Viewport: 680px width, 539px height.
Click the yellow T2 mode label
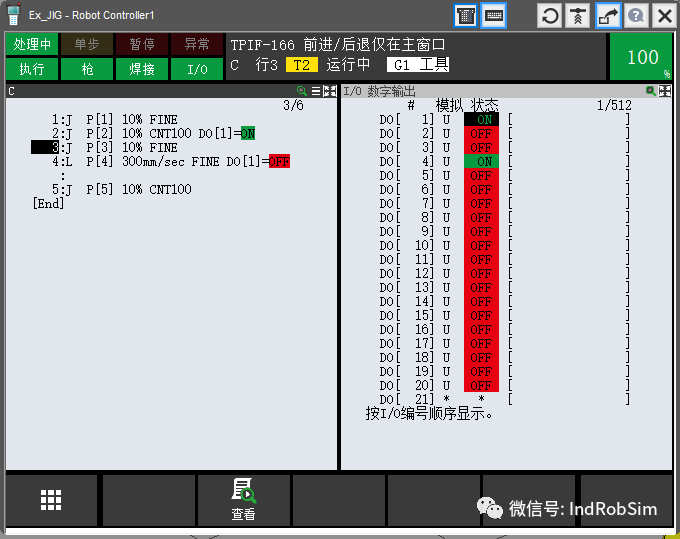(x=301, y=65)
